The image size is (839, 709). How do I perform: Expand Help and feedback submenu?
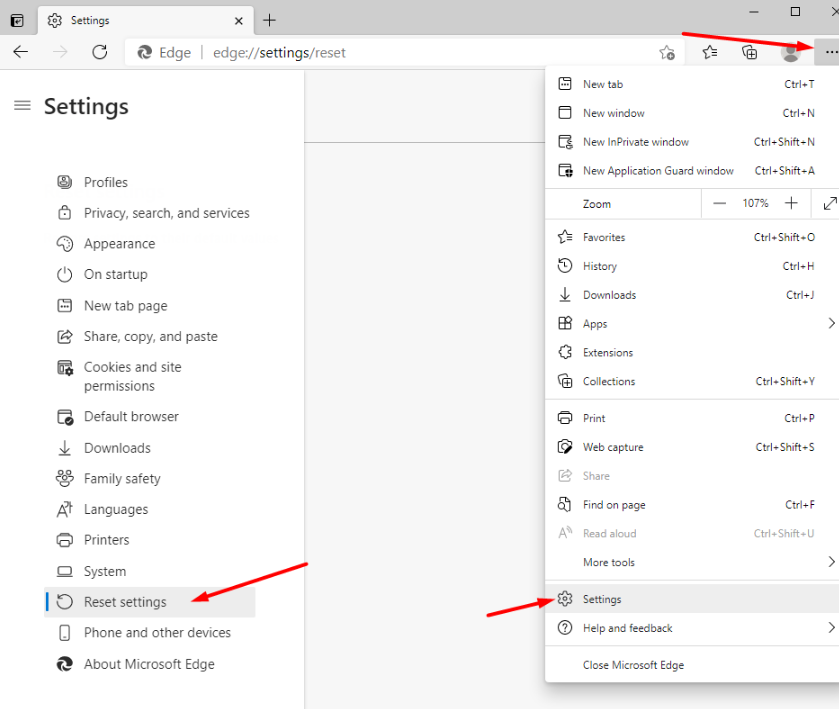click(x=691, y=628)
